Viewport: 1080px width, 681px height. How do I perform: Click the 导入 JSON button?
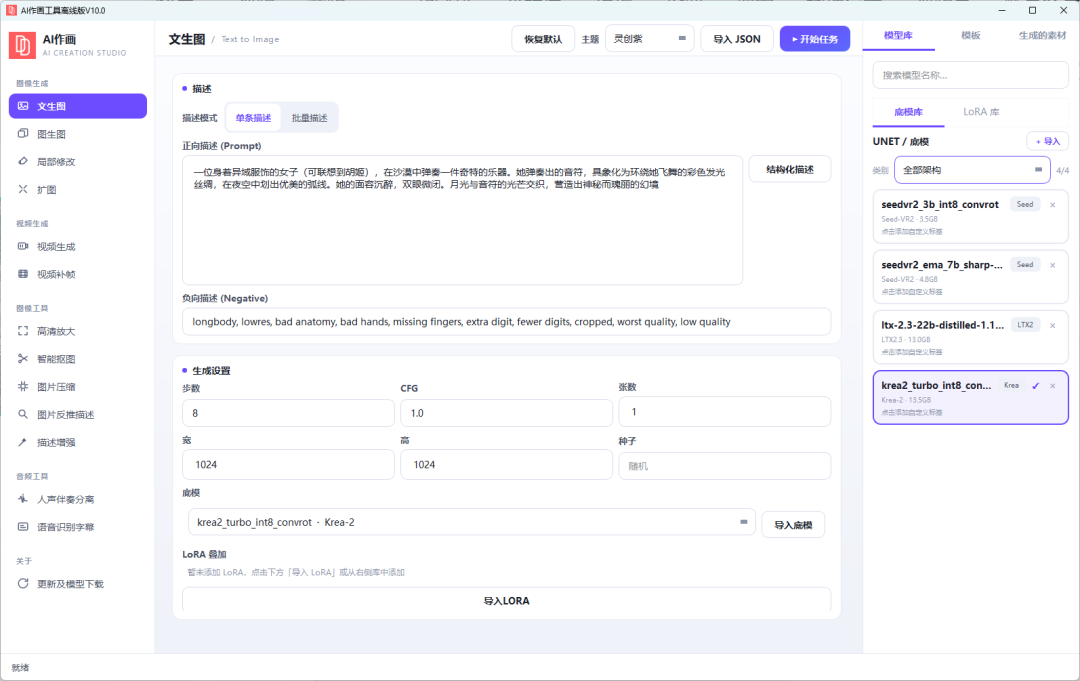736,39
